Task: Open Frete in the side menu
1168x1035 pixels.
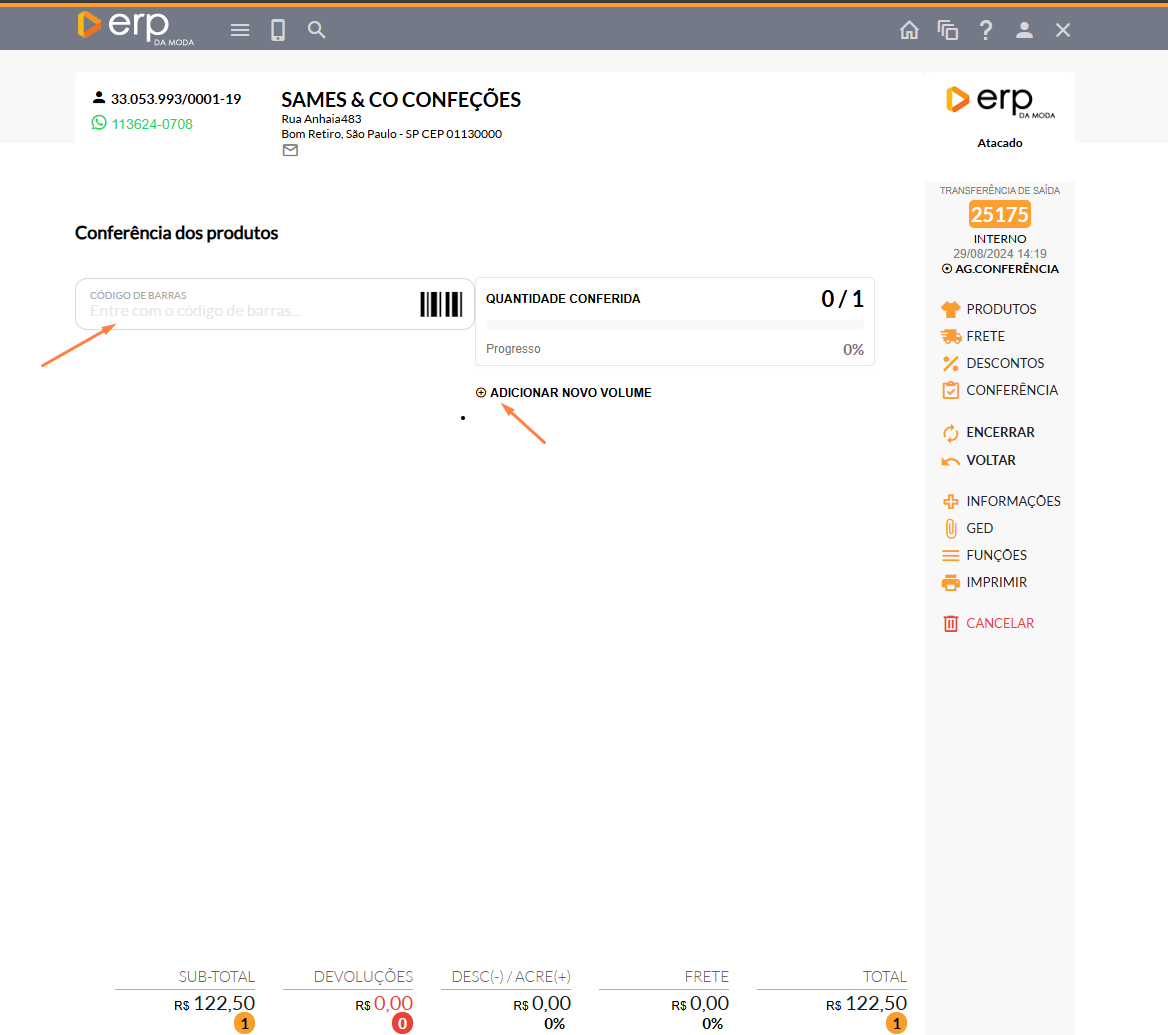Action: [985, 336]
